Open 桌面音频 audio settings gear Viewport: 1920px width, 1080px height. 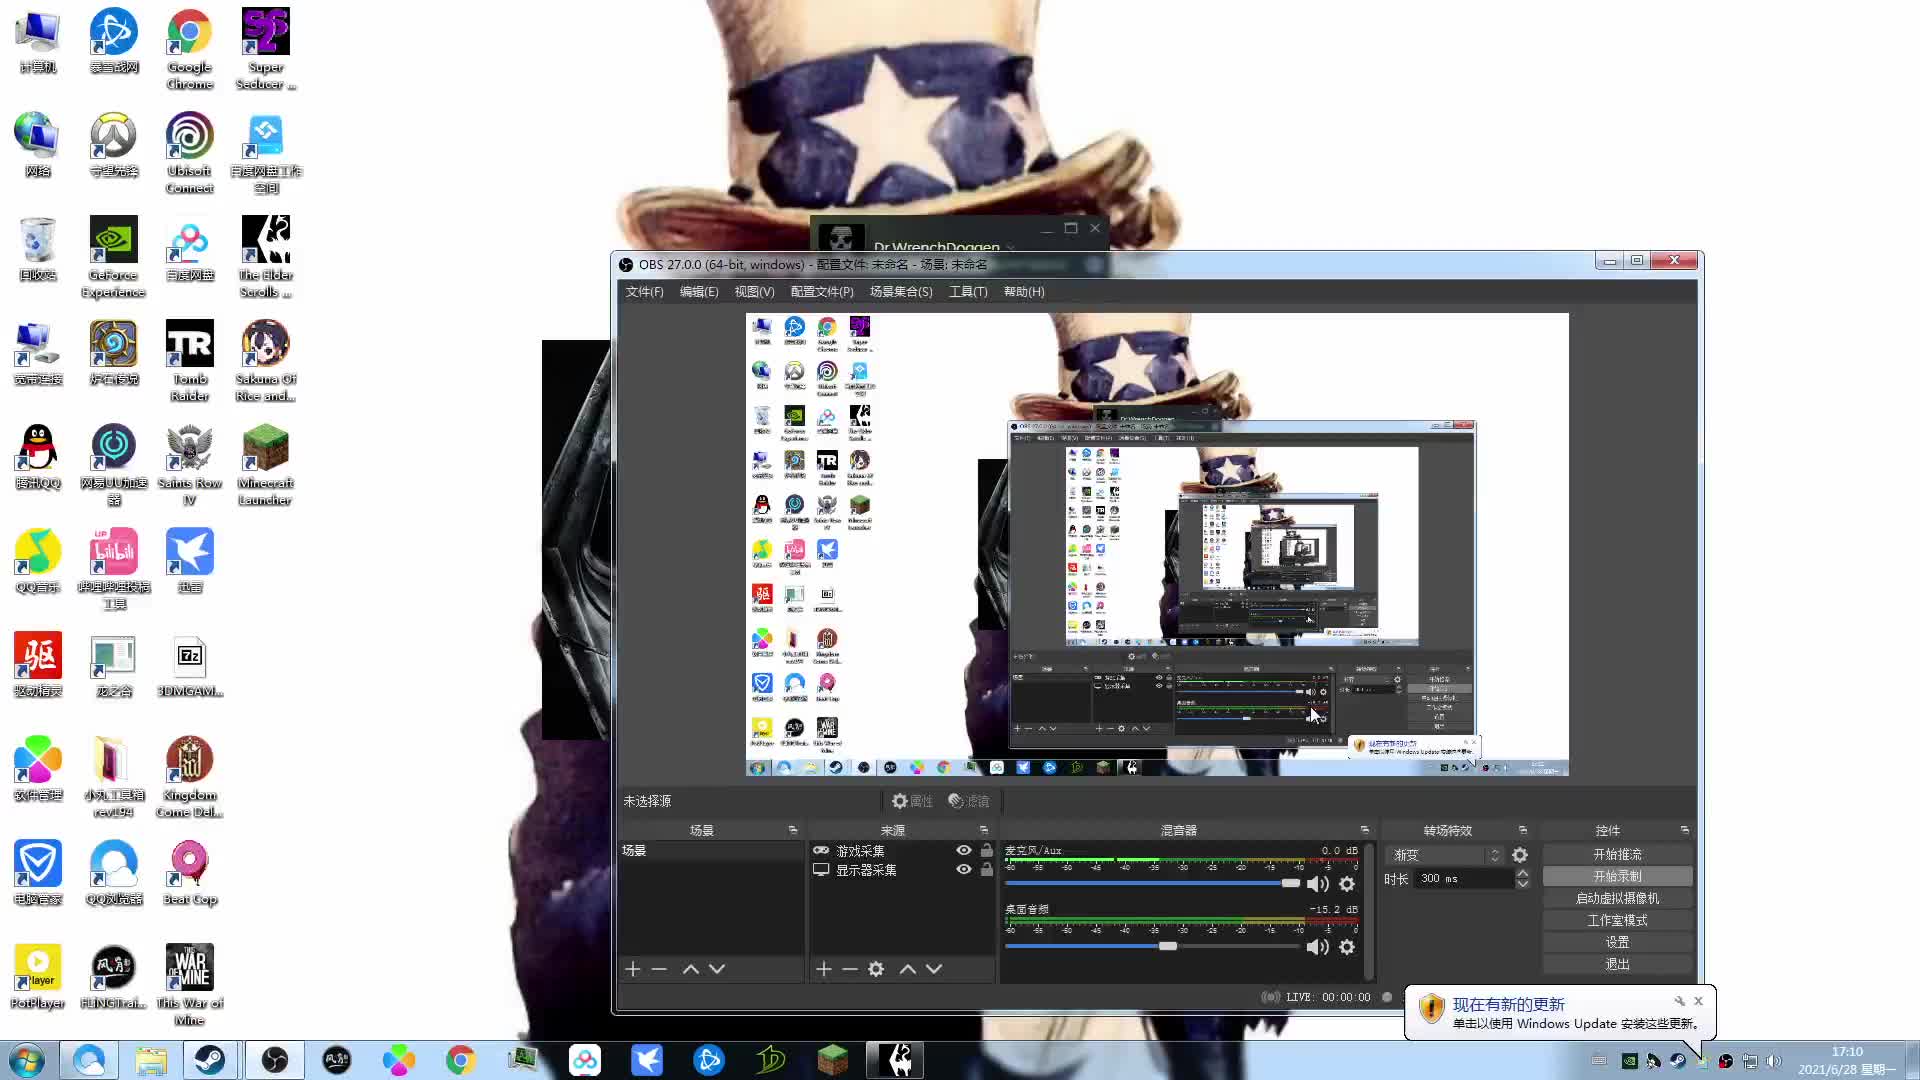[1347, 947]
